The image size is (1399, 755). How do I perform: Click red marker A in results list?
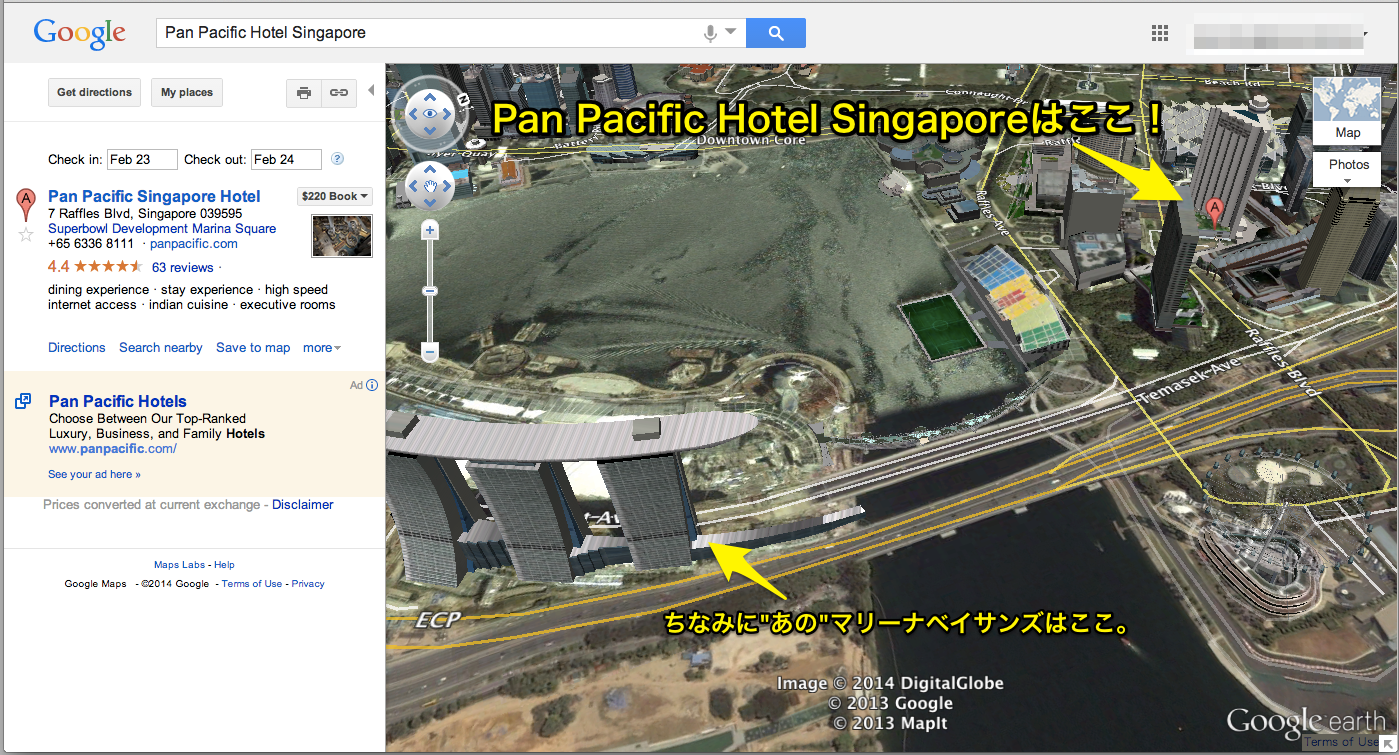click(26, 204)
